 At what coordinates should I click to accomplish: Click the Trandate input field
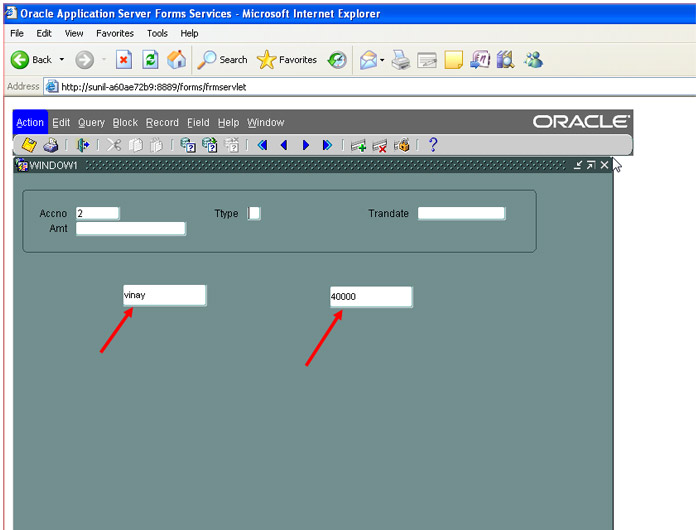click(x=461, y=213)
